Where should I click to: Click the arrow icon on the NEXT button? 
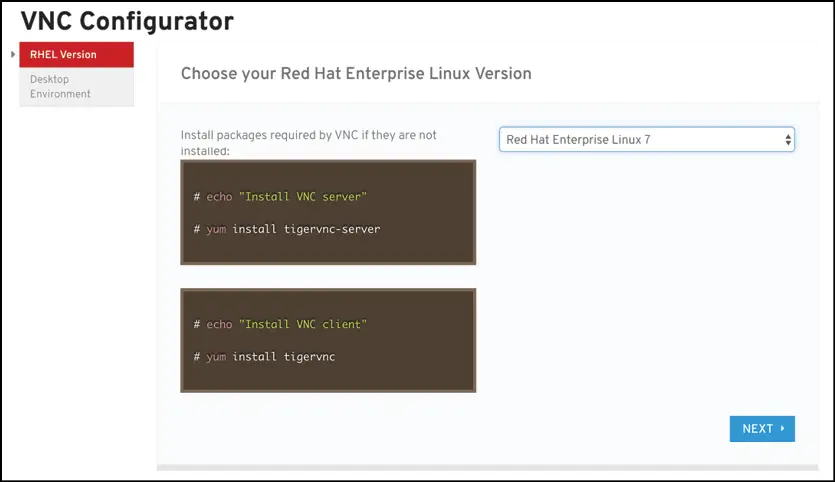pyautogui.click(x=782, y=429)
